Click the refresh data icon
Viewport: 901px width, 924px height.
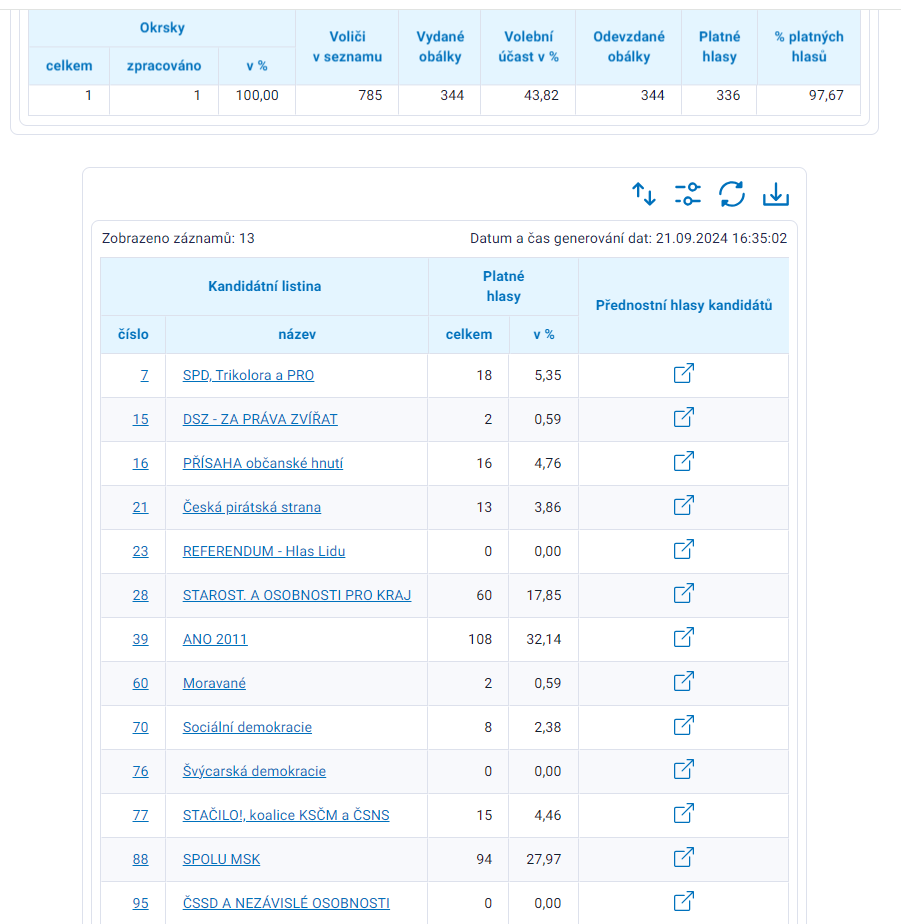732,194
